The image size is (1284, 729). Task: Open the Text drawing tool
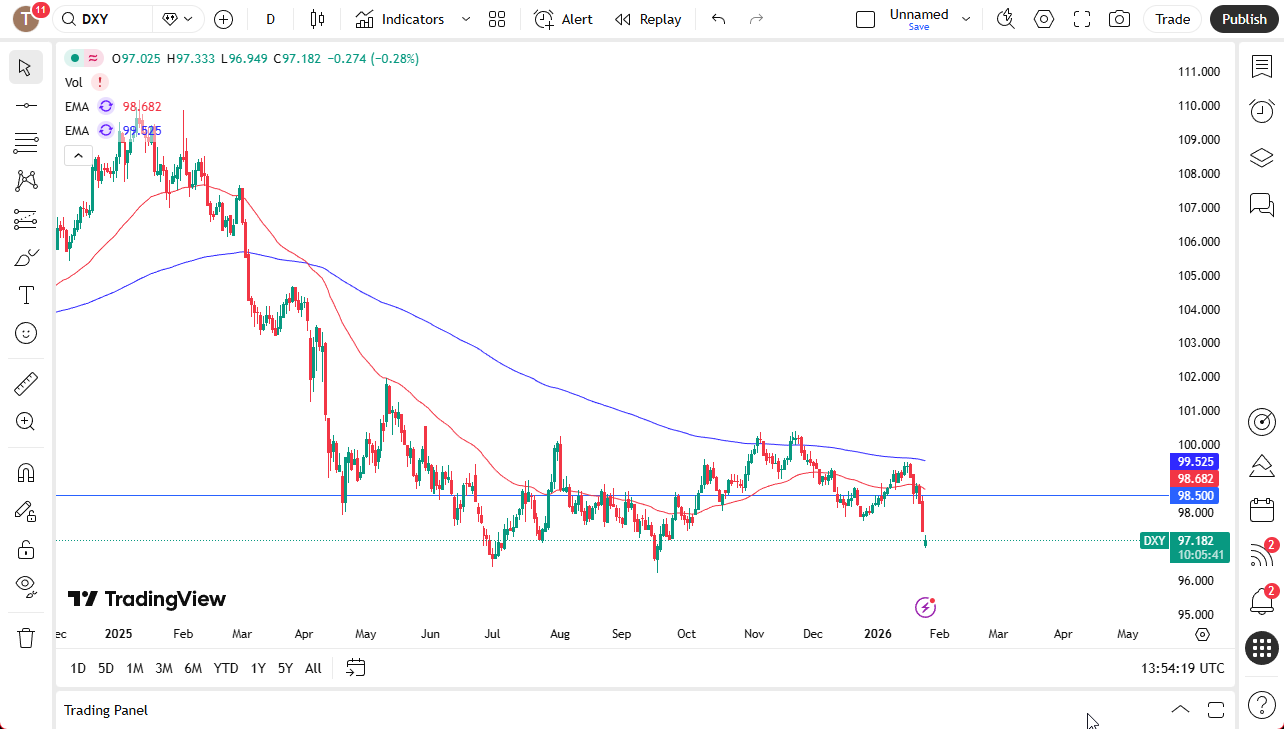click(x=26, y=295)
